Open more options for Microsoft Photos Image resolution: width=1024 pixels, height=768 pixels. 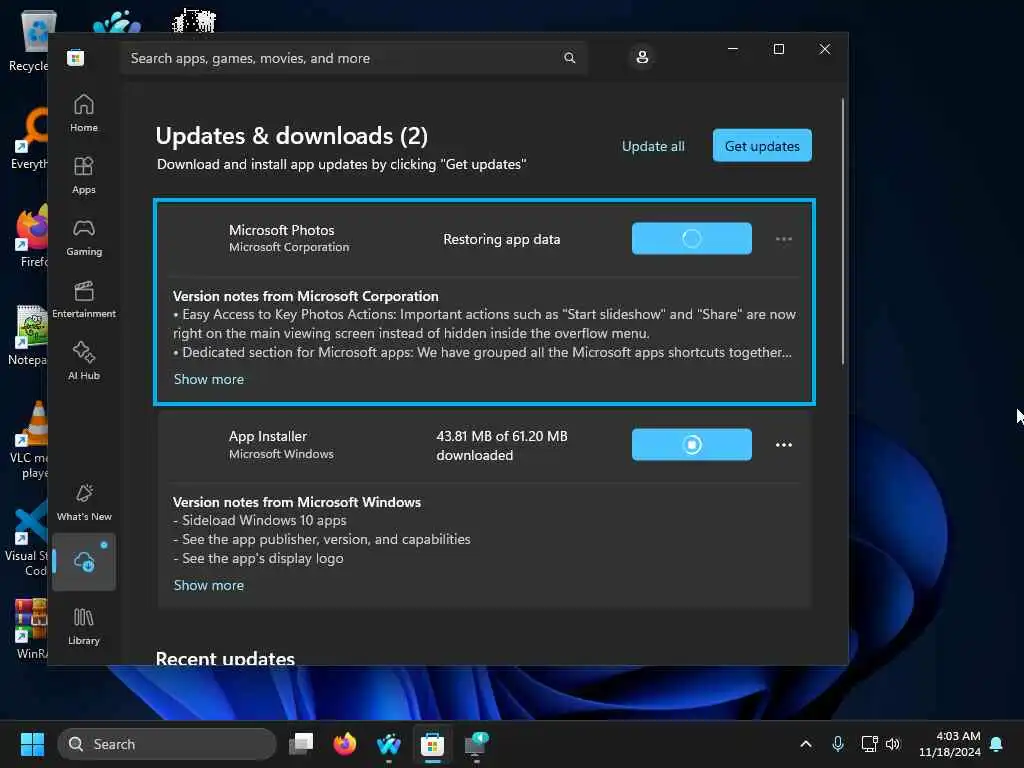tap(784, 239)
